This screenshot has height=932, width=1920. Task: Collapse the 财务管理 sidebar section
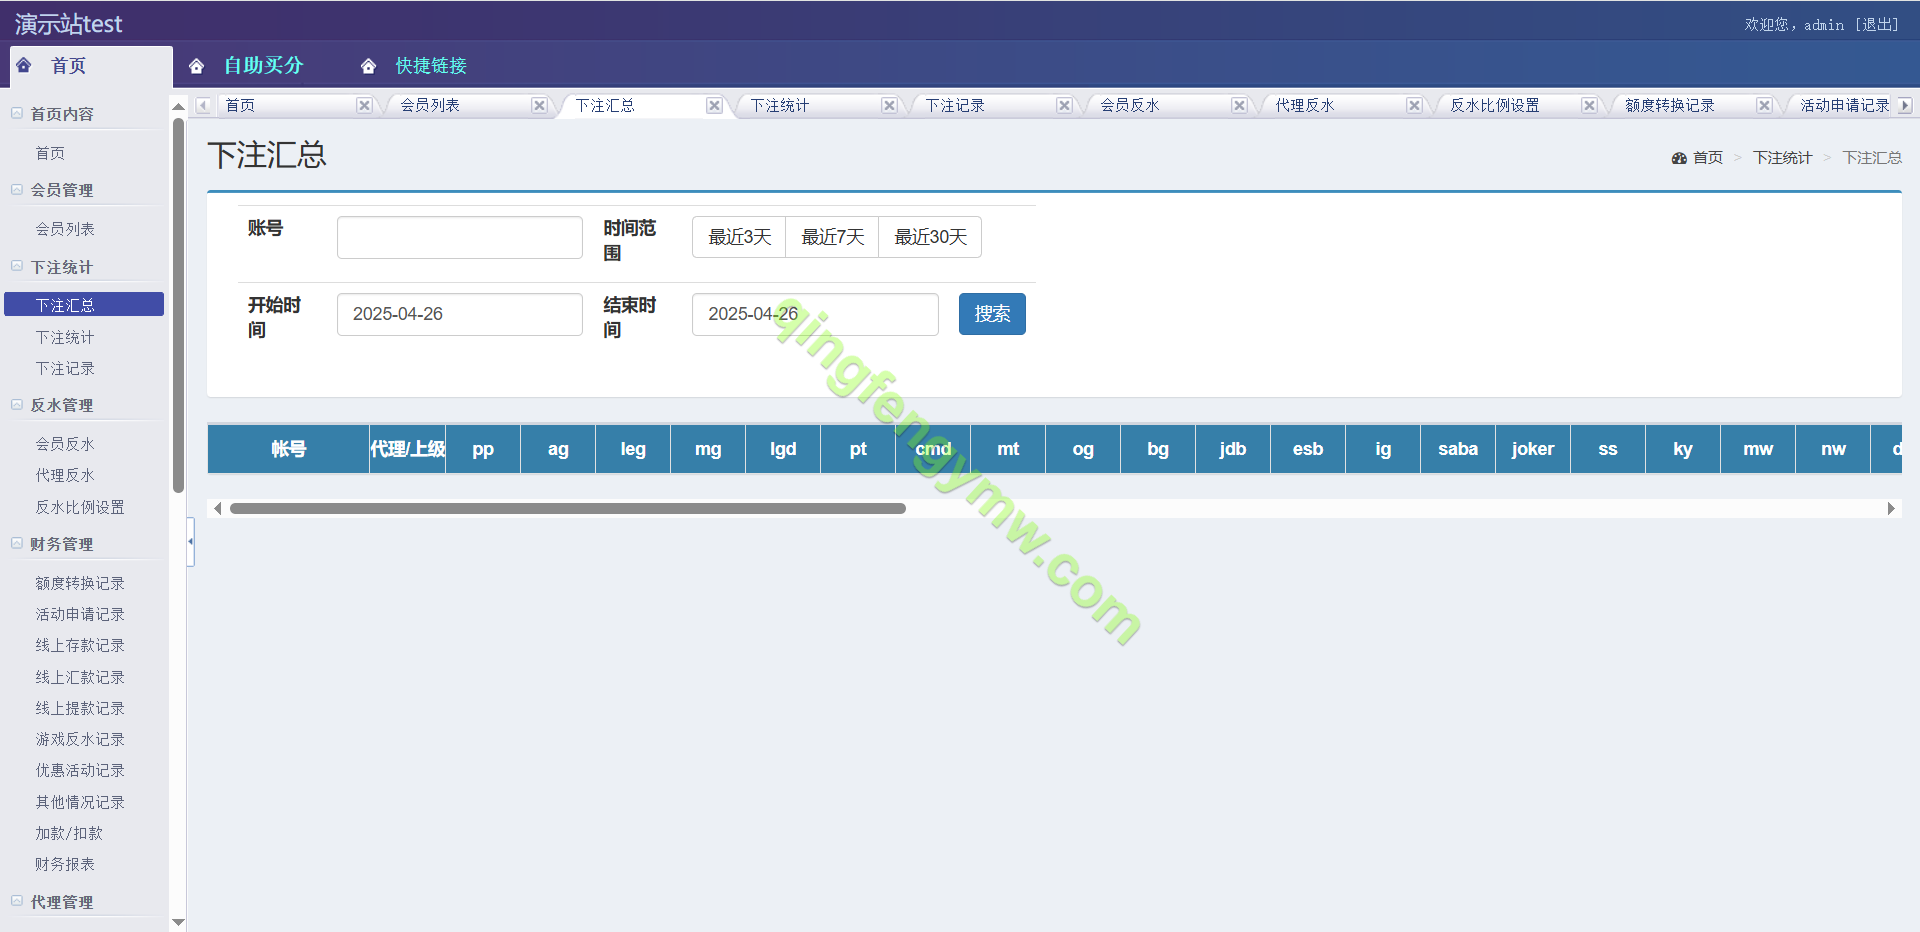point(17,544)
